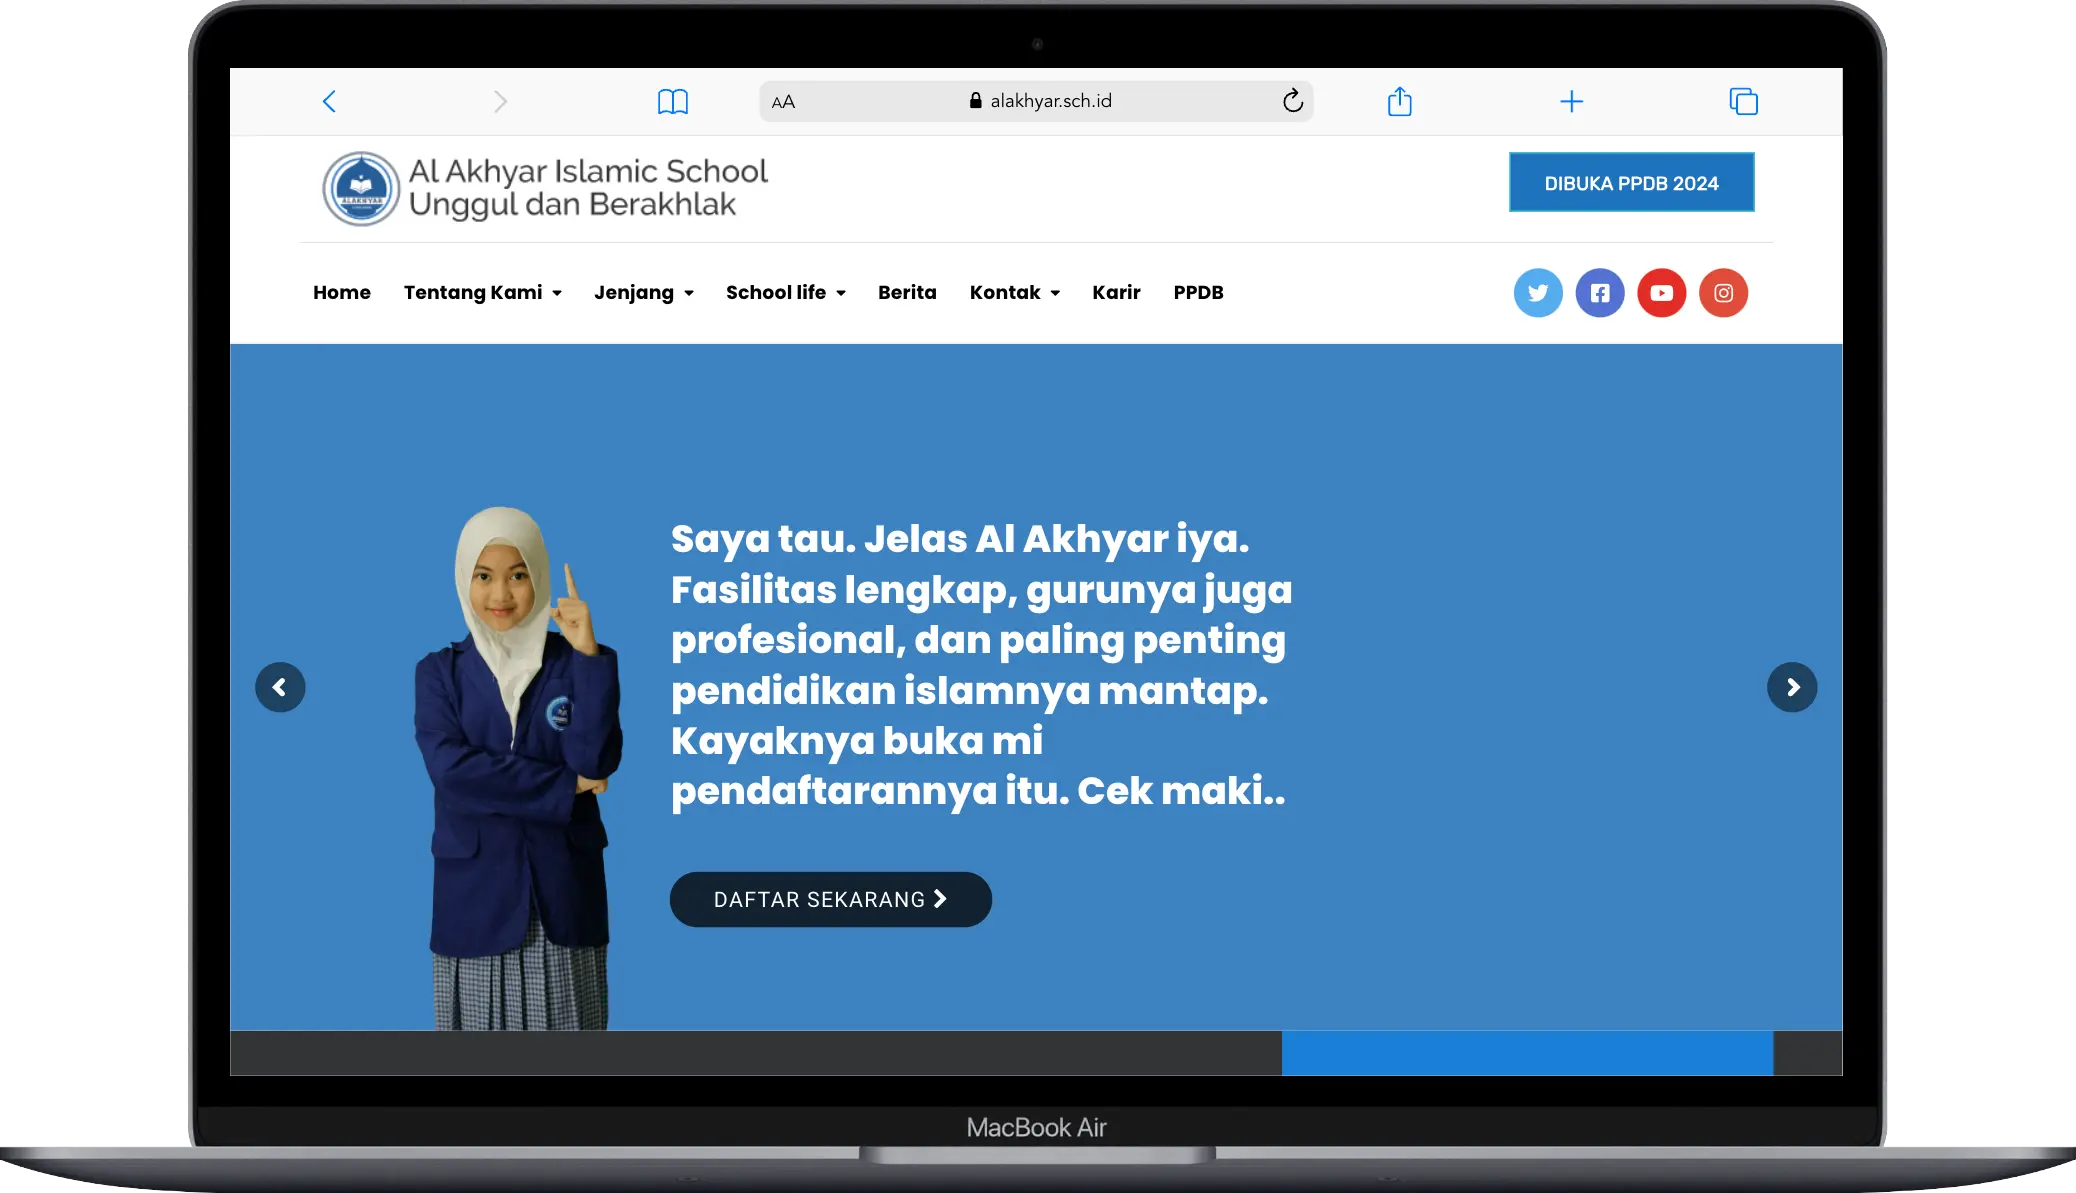Screen dimensions: 2076x1193
Task: Click the browser back arrow
Action: tap(329, 101)
